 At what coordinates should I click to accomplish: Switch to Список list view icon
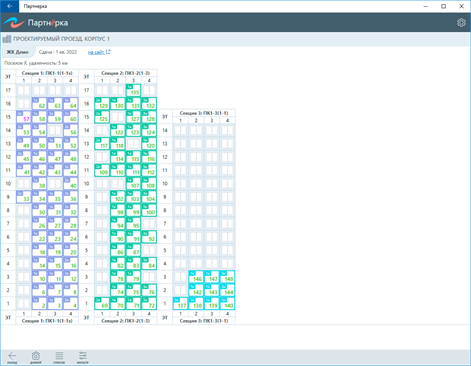(59, 357)
